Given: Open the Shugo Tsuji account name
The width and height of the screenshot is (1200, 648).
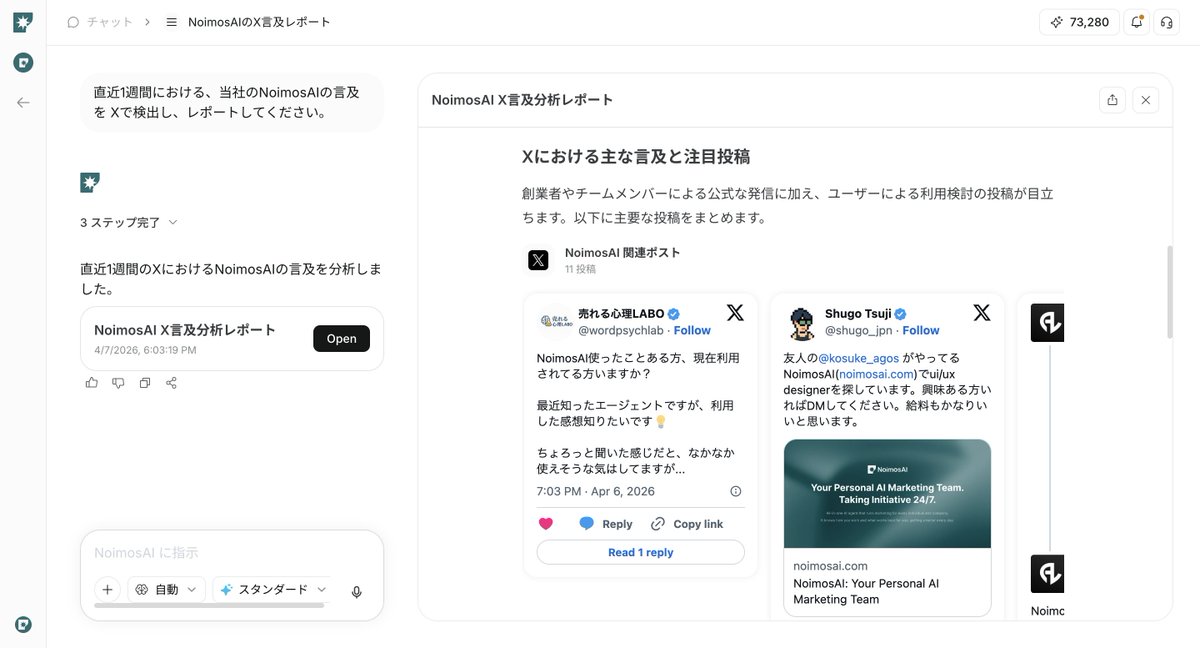Looking at the screenshot, I should [x=859, y=313].
